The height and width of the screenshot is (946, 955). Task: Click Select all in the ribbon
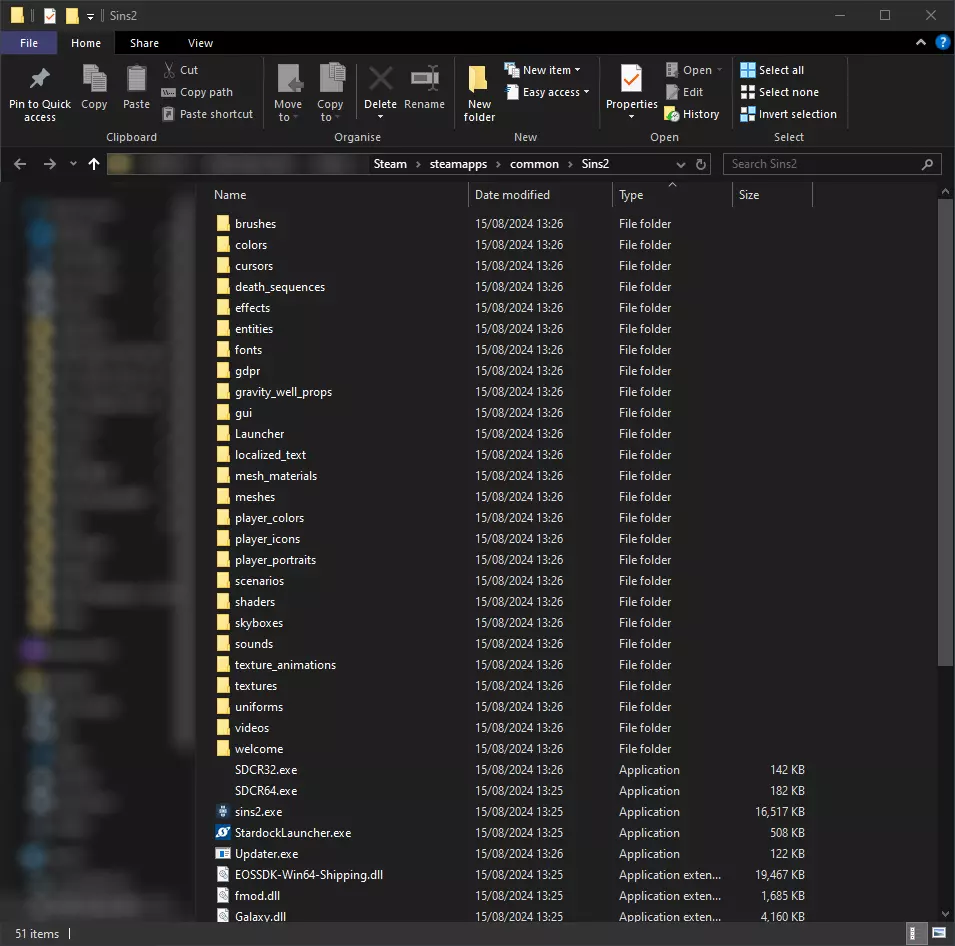(x=772, y=70)
